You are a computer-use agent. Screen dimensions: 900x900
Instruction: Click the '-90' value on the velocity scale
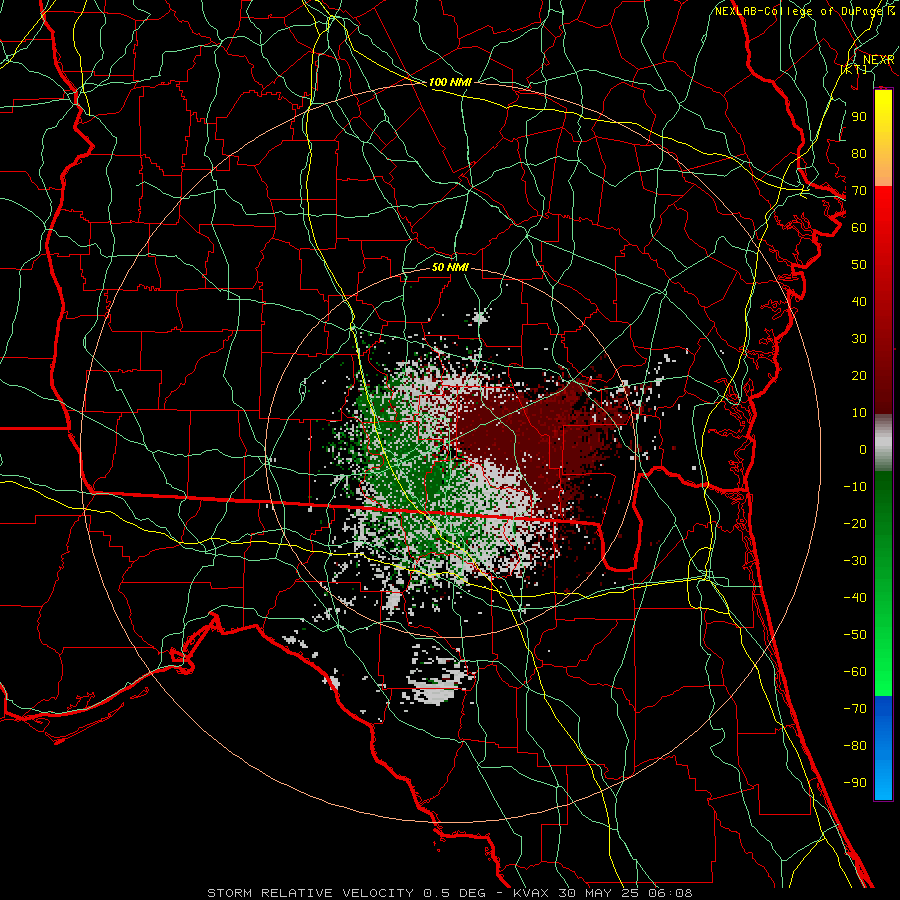(855, 782)
